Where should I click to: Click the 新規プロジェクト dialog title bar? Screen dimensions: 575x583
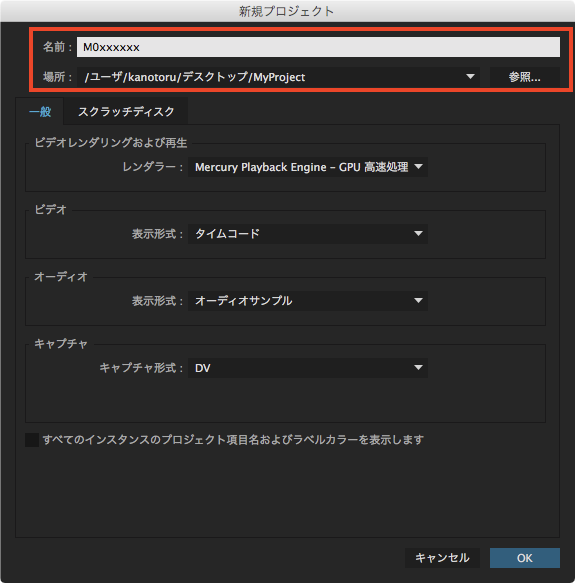click(288, 11)
